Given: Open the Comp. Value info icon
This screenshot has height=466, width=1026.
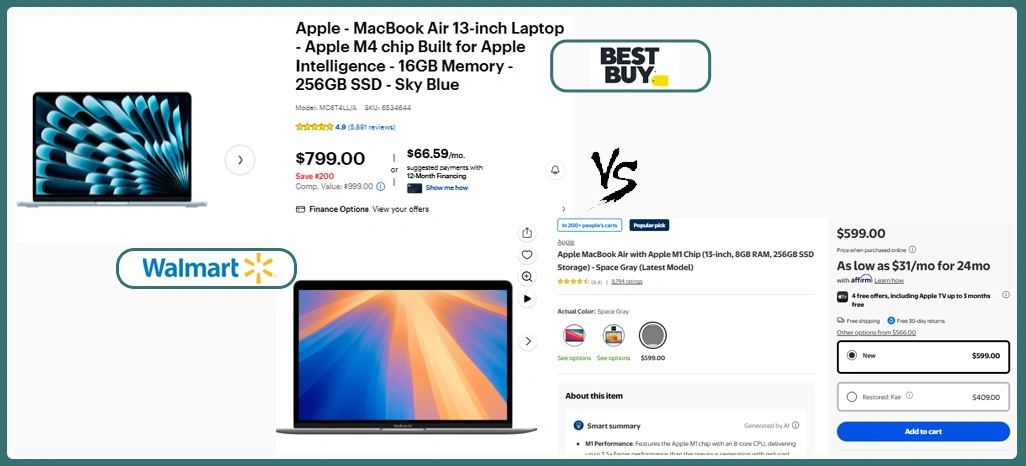Looking at the screenshot, I should pos(380,187).
